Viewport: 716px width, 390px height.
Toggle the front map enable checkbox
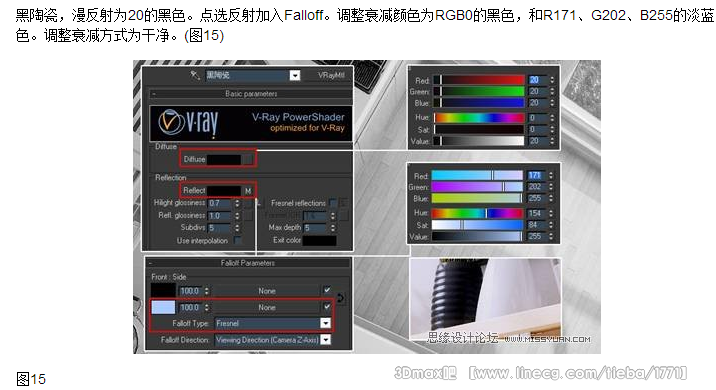(327, 290)
